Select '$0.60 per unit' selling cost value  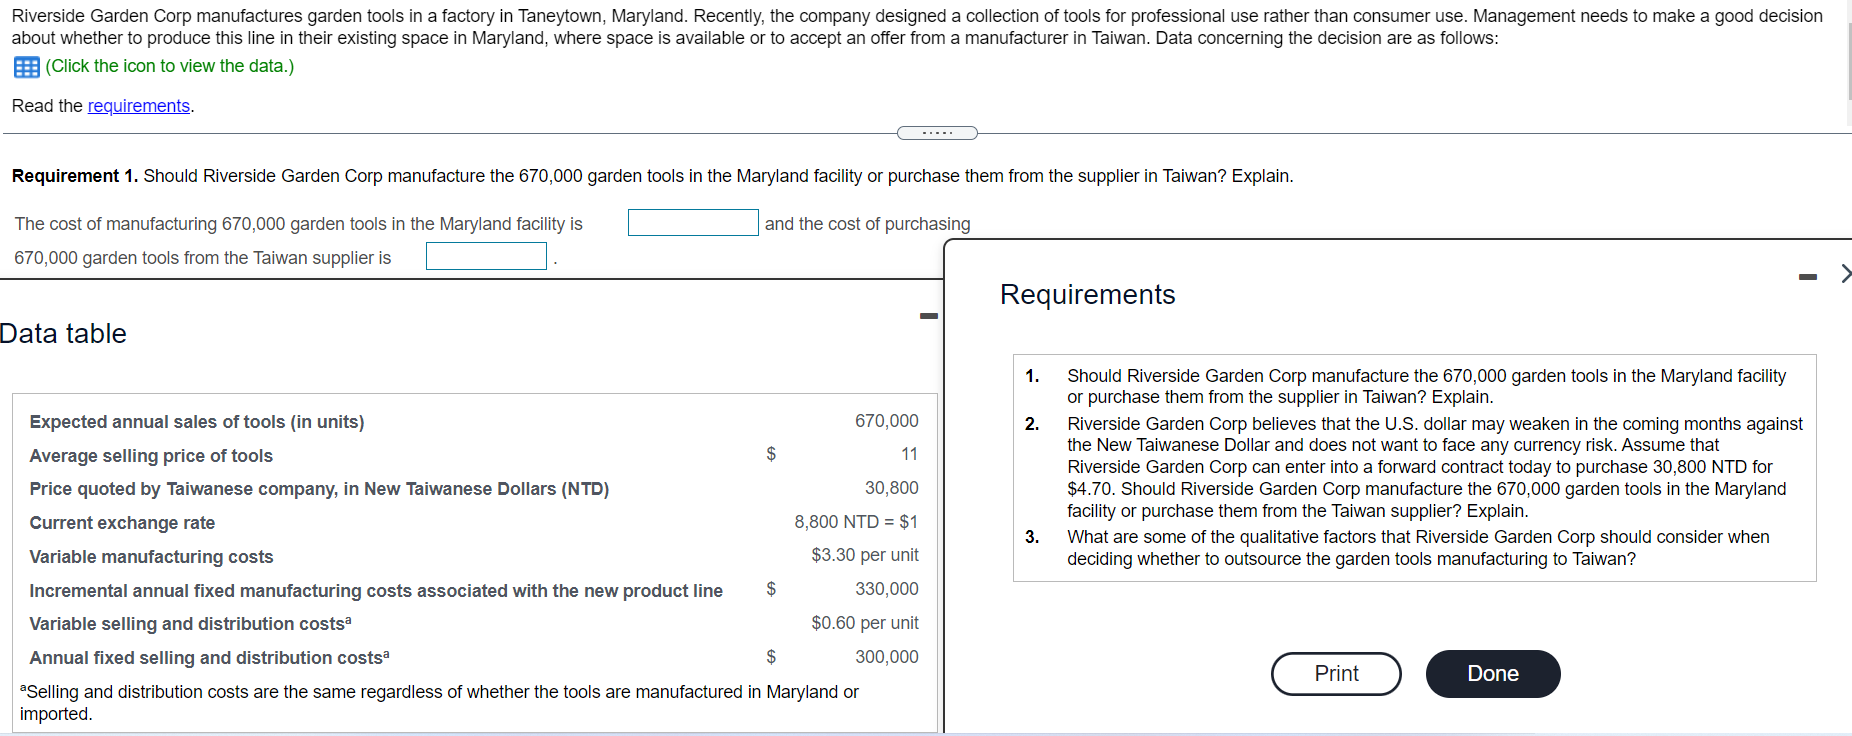(x=865, y=623)
